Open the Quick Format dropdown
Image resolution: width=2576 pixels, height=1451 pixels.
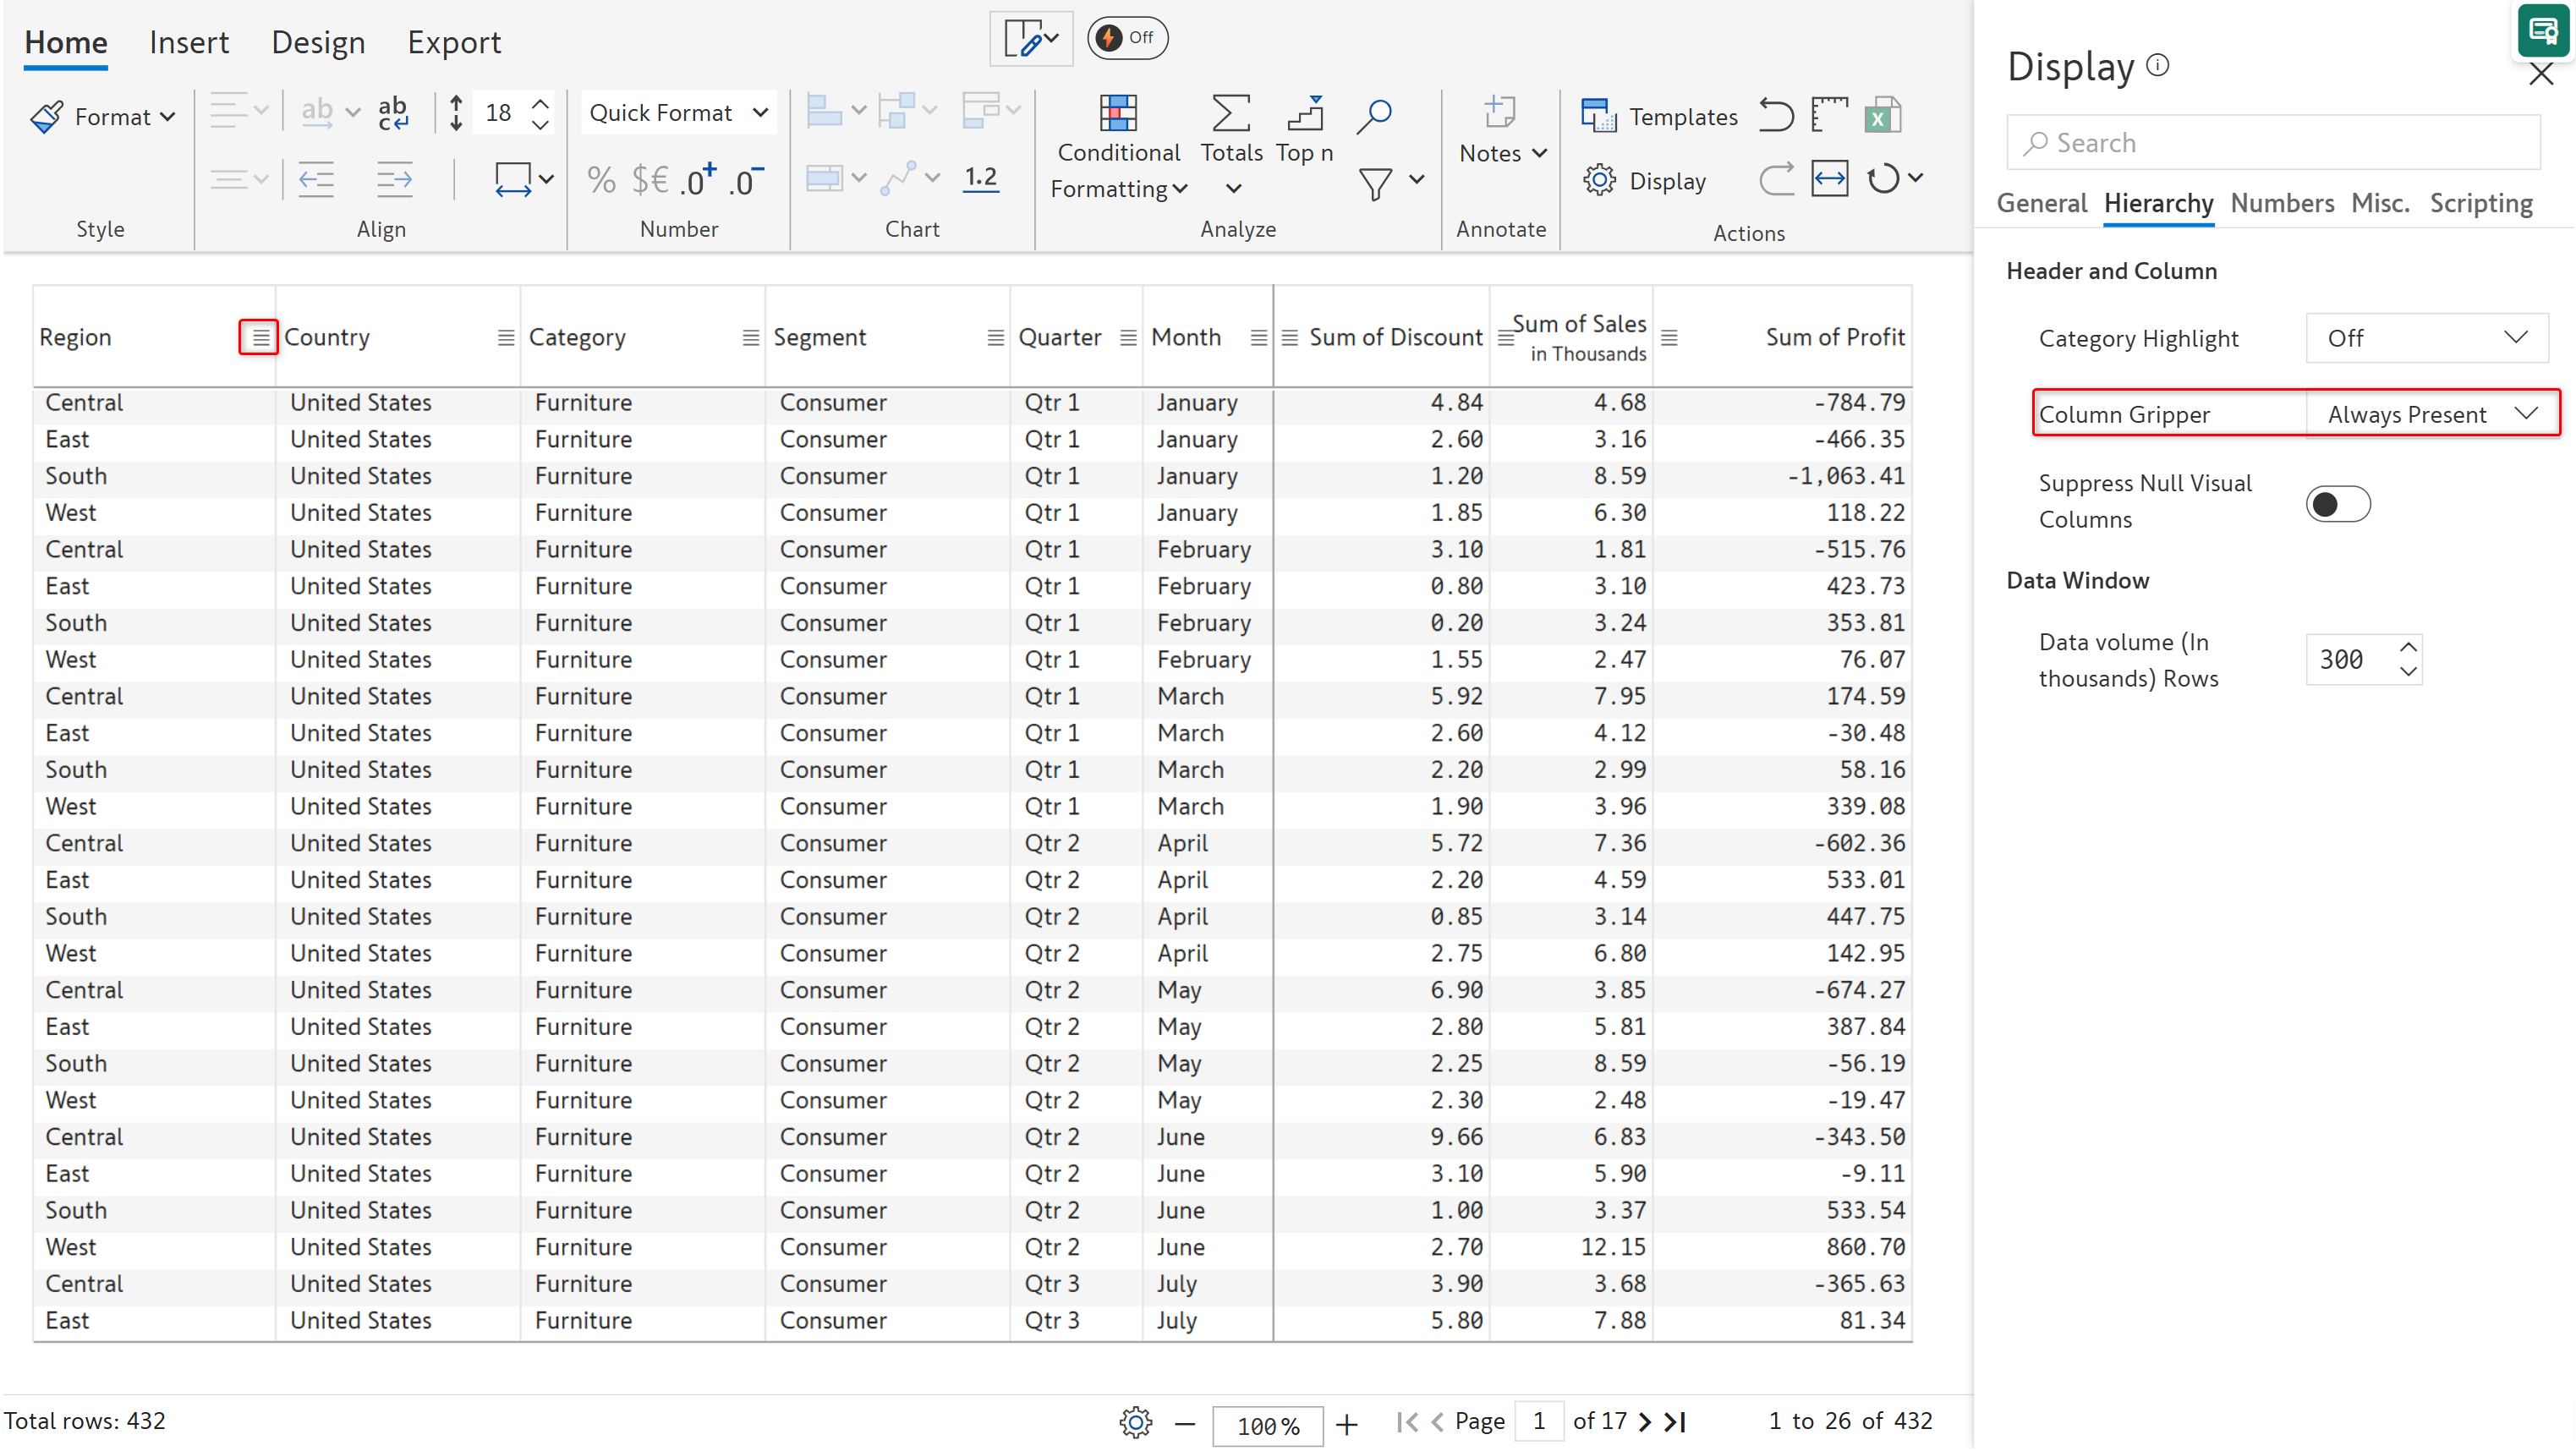[678, 113]
